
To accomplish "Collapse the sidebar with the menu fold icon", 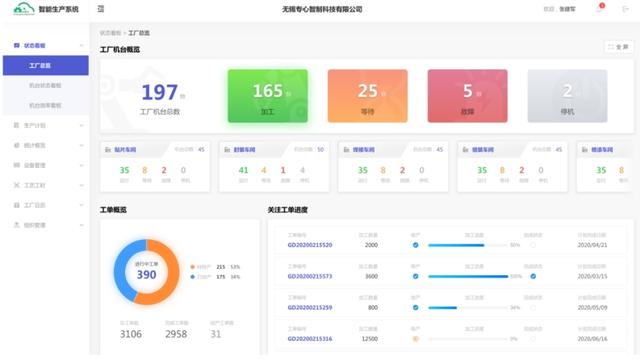I will click(x=101, y=9).
